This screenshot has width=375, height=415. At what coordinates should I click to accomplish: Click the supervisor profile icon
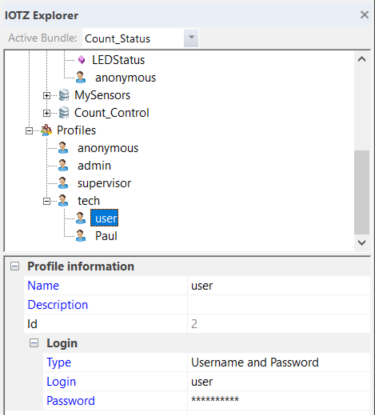click(x=63, y=183)
